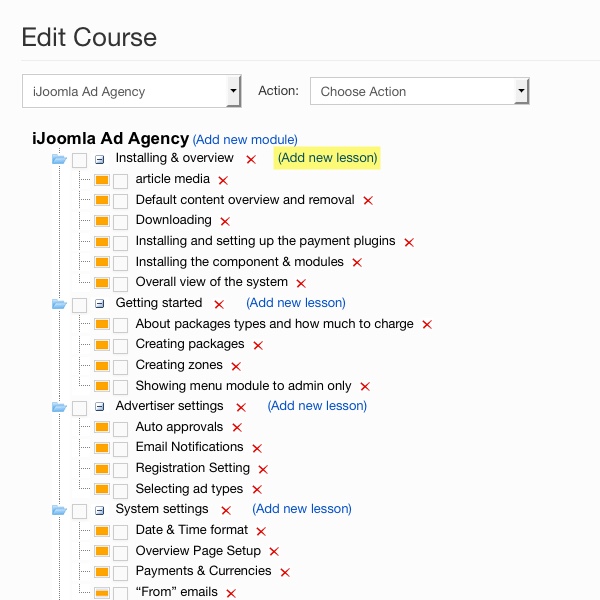
Task: Open the Date & Time format lesson
Action: click(192, 530)
